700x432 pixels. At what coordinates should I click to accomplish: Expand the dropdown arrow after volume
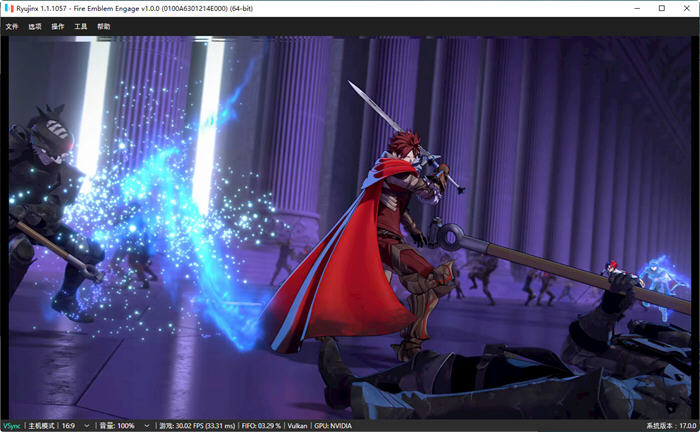point(146,426)
